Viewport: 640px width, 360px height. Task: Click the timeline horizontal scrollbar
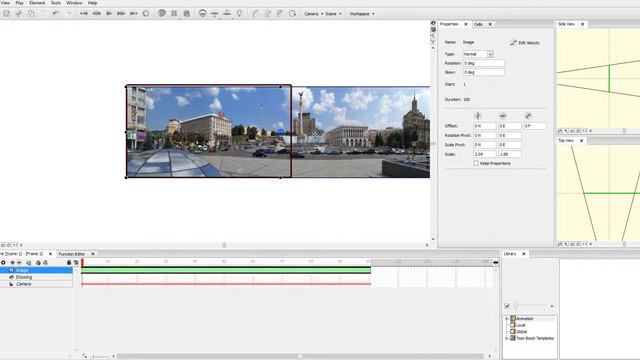tap(301, 356)
